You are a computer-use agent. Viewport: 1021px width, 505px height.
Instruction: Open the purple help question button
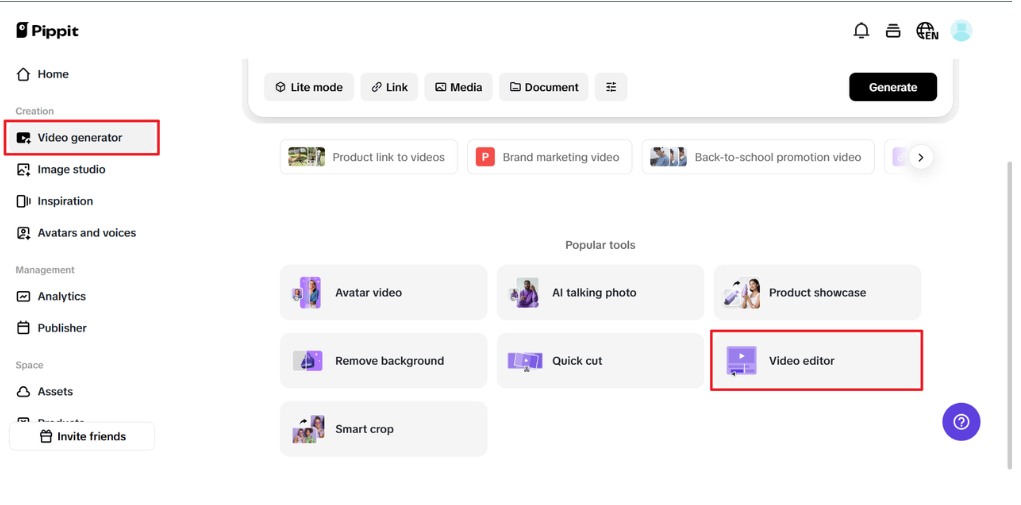point(961,422)
